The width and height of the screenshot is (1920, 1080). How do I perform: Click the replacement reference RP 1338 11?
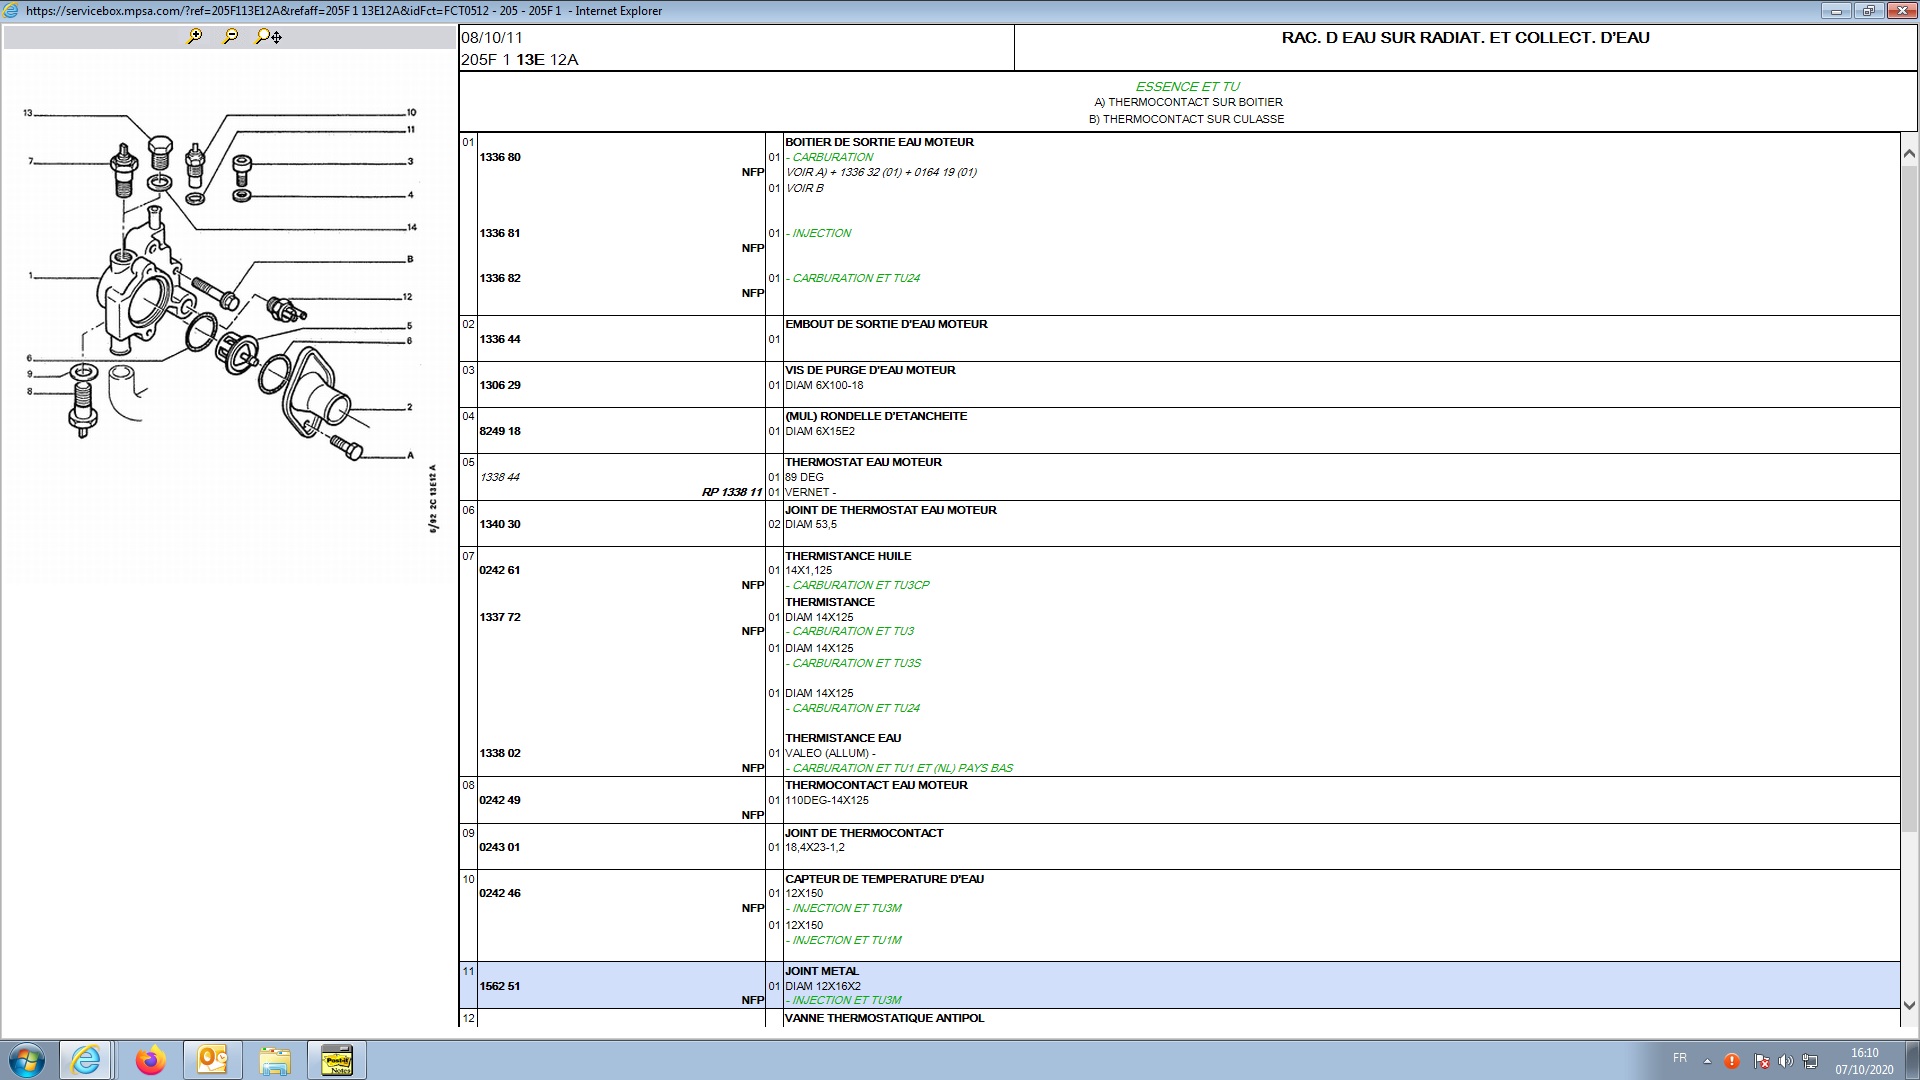tap(732, 492)
